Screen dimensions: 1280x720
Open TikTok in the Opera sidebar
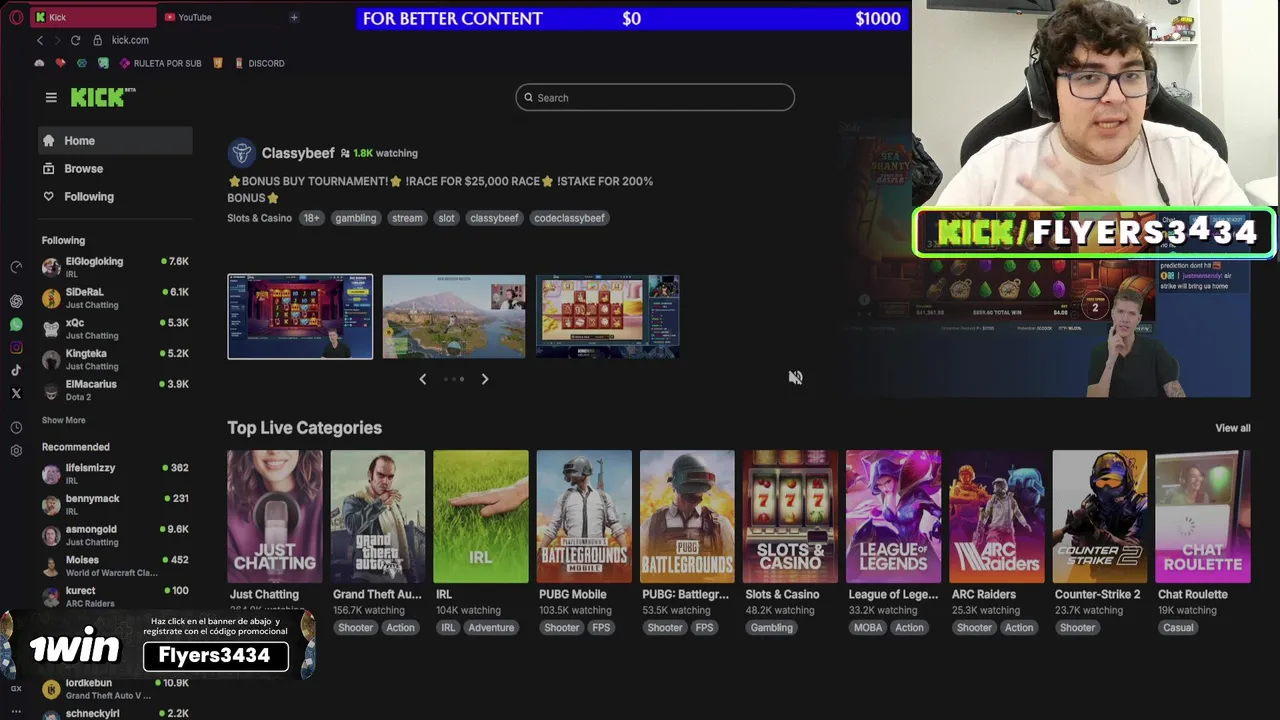point(16,370)
